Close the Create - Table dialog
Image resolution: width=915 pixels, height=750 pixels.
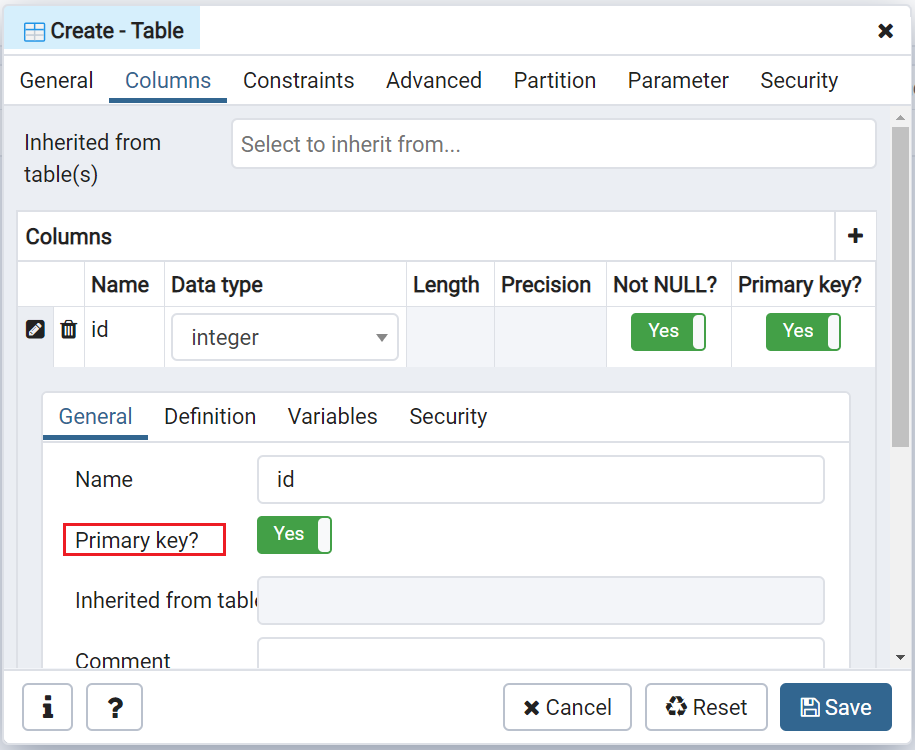tap(885, 31)
